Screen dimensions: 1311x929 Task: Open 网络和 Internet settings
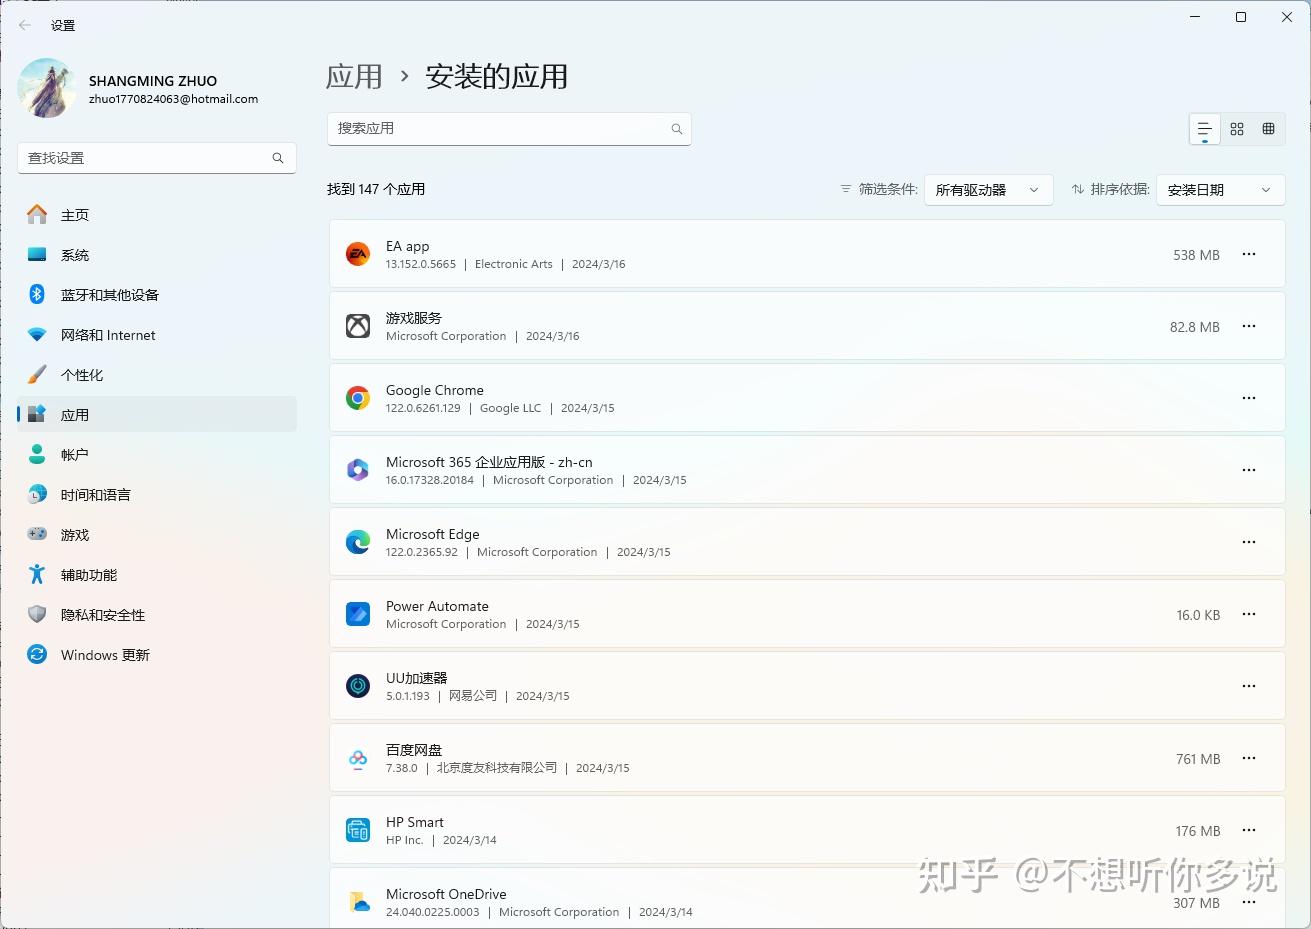click(157, 335)
